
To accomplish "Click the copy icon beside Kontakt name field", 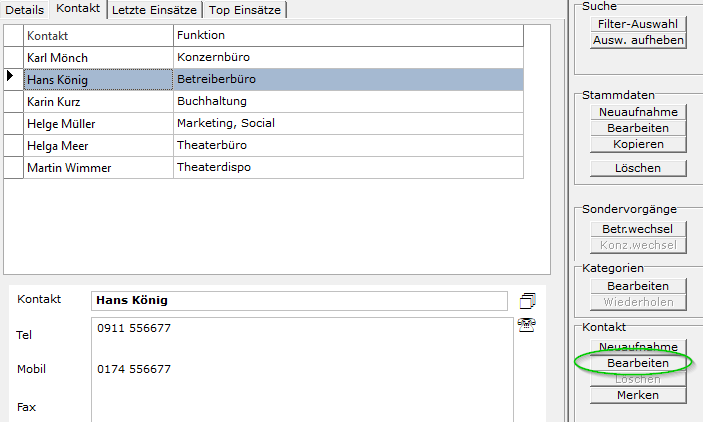I will [x=528, y=300].
